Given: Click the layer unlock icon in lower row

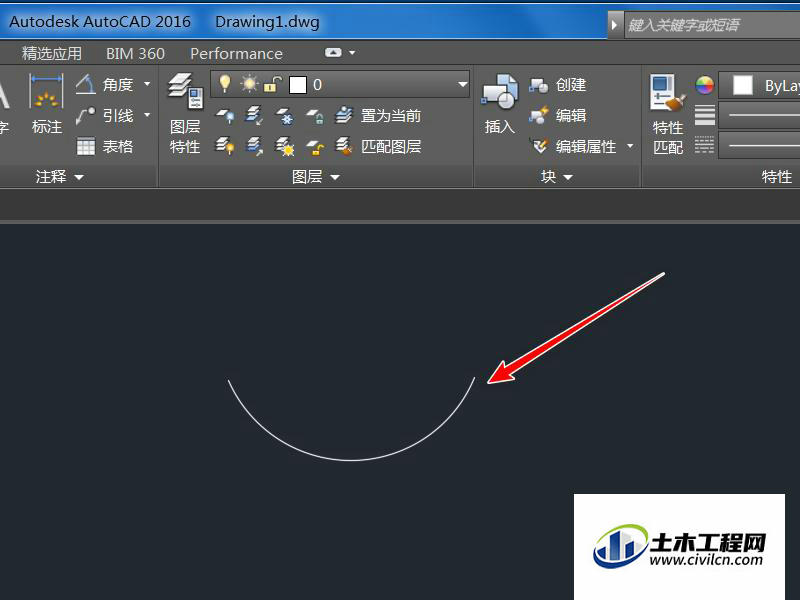Looking at the screenshot, I should pos(315,147).
